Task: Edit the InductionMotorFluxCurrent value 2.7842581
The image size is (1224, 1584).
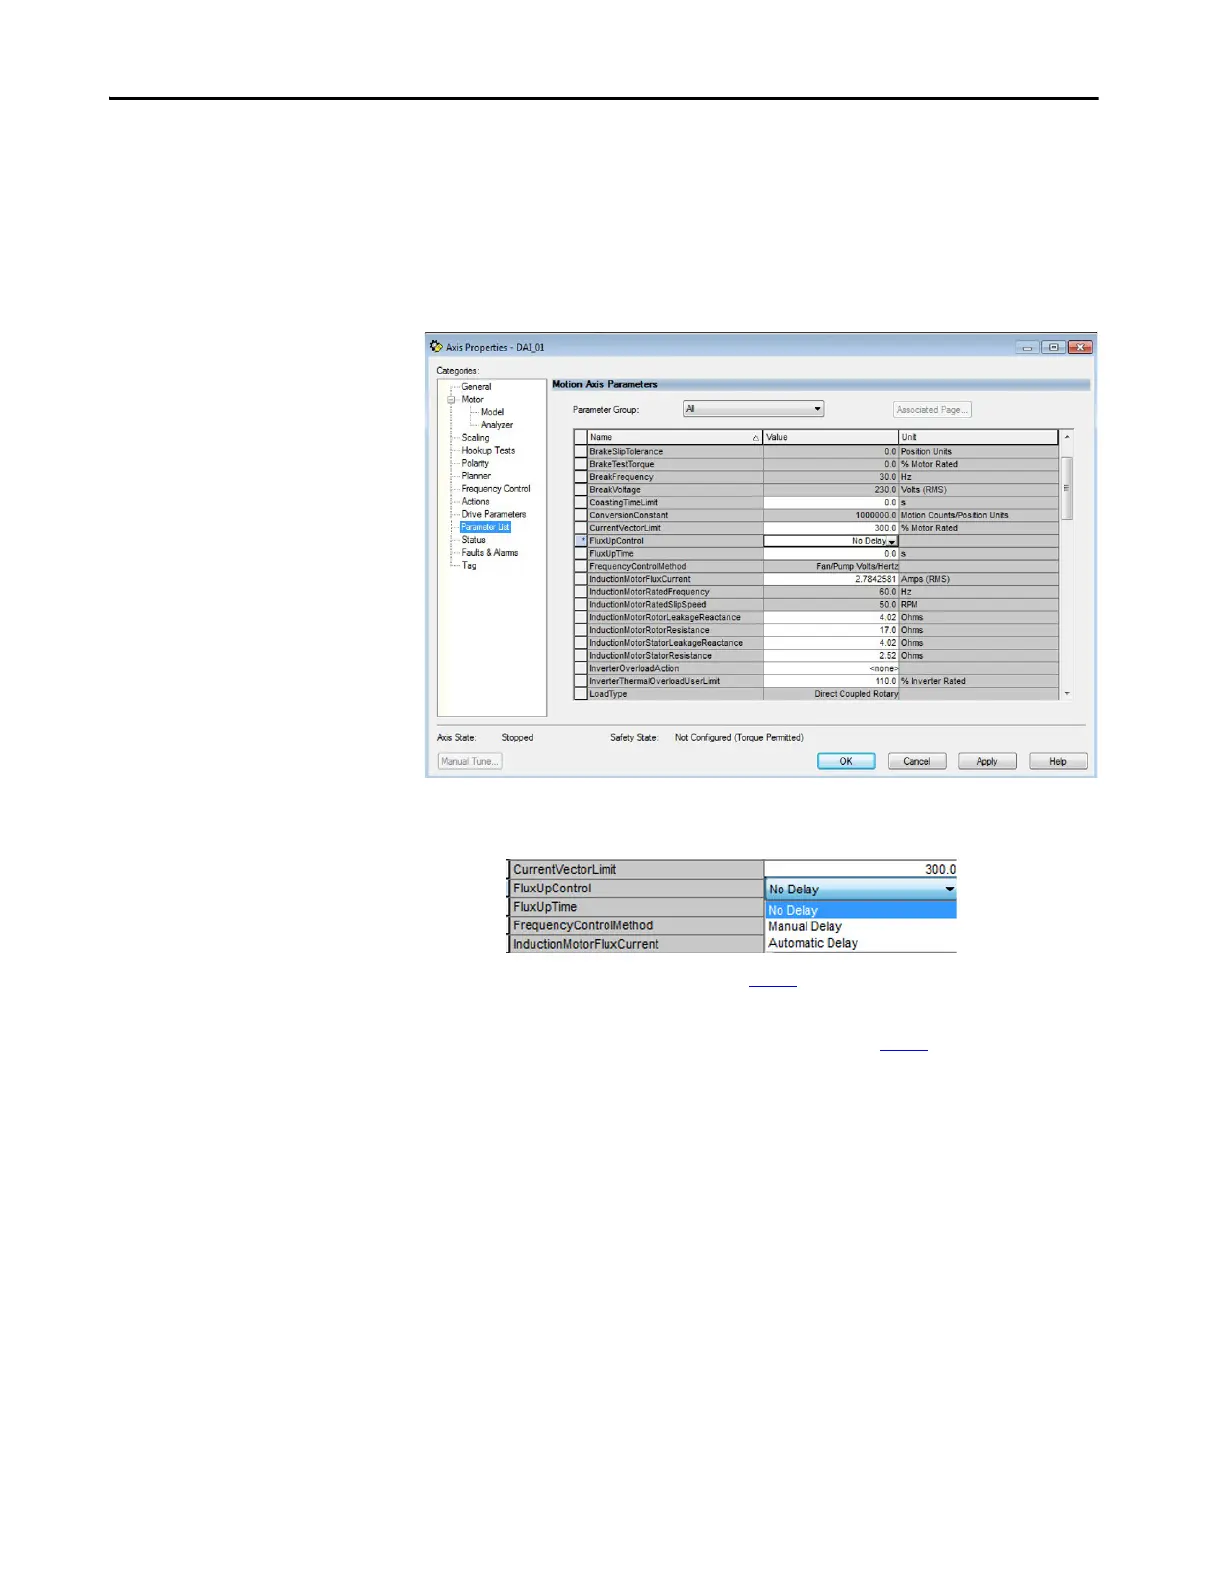Action: coord(831,579)
